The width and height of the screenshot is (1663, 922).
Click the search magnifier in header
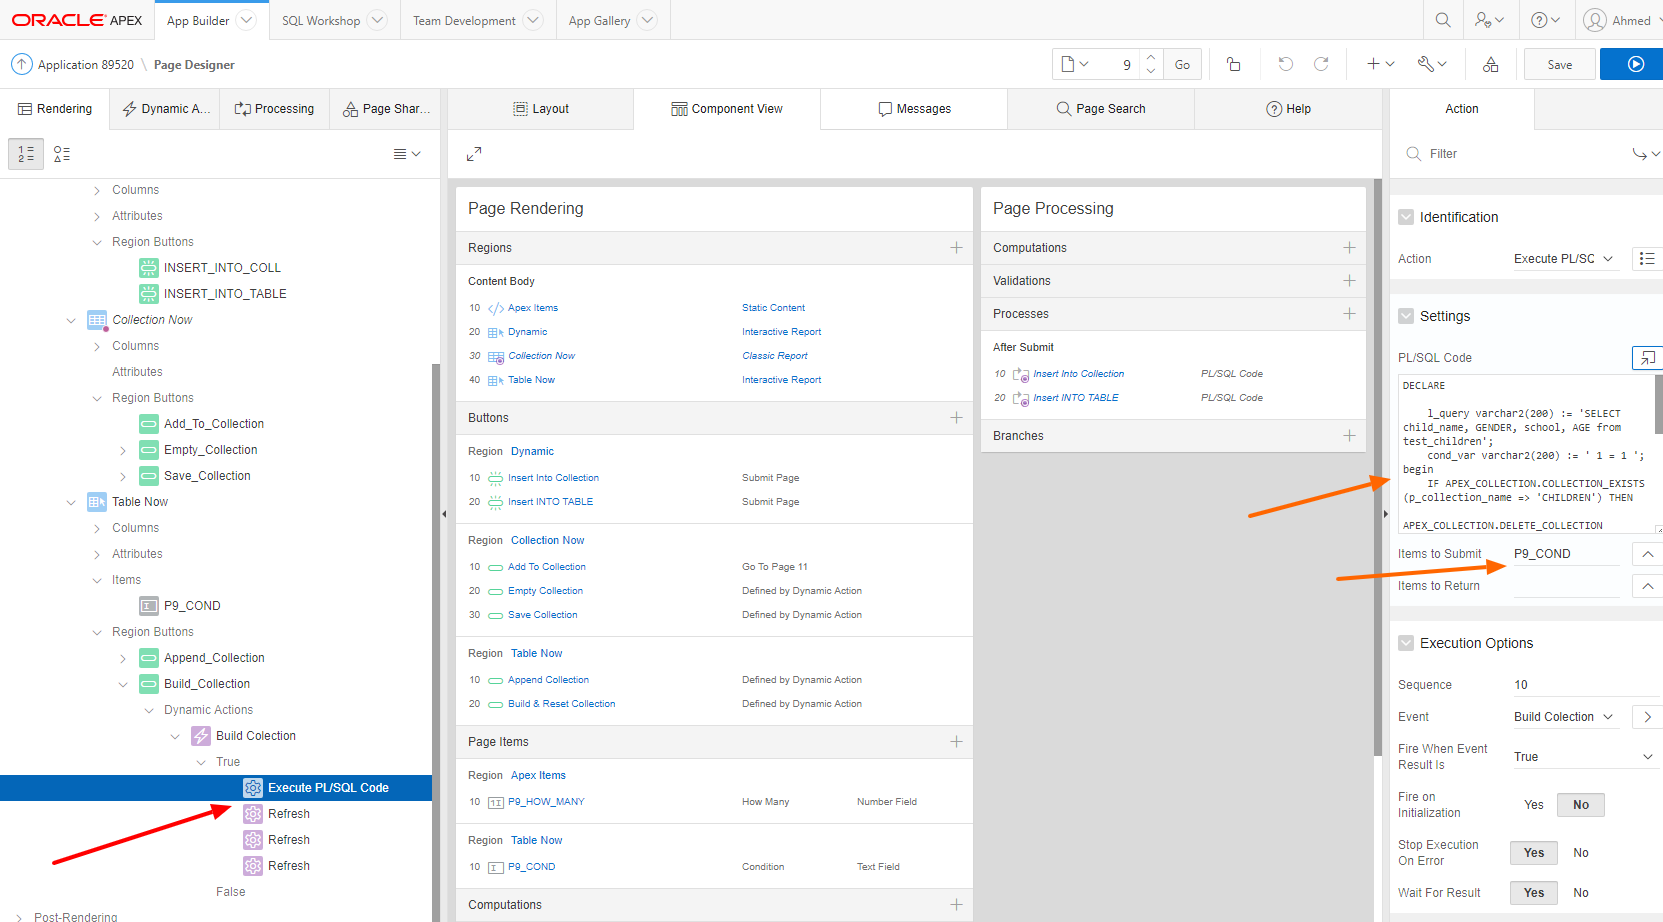click(1442, 20)
